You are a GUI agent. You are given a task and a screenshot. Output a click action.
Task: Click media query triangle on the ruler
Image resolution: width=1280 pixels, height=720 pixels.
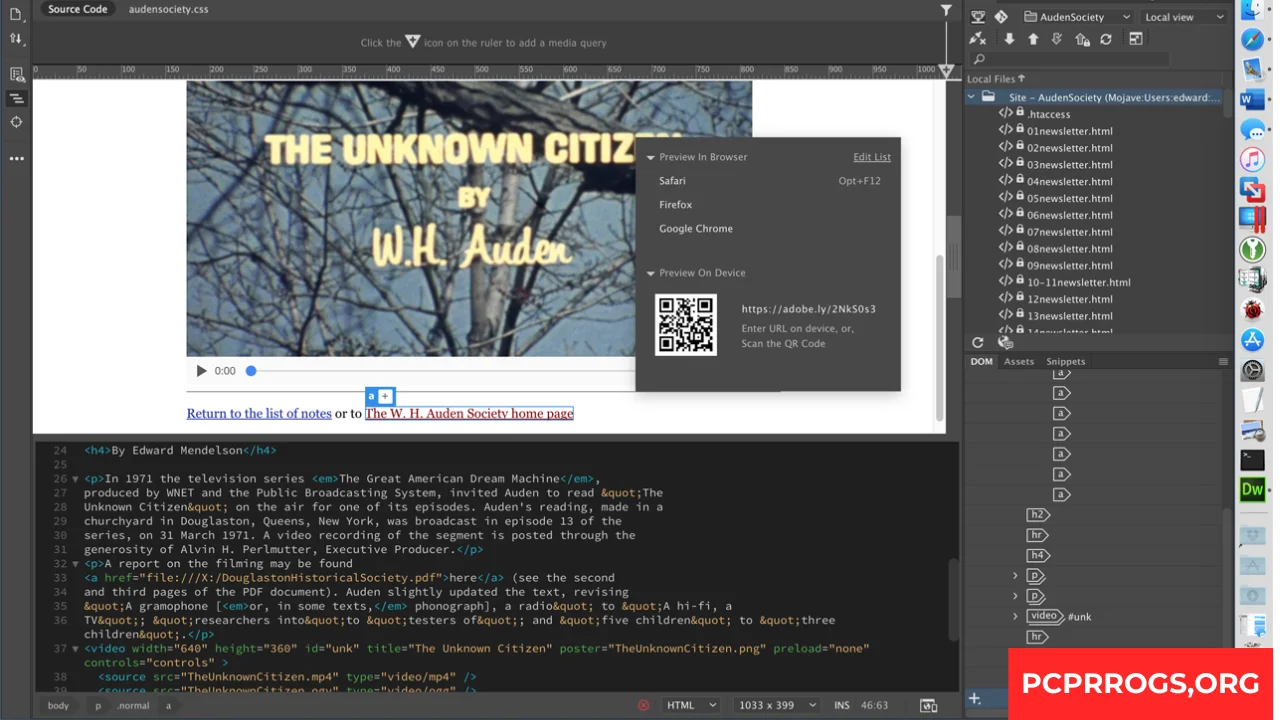[946, 70]
